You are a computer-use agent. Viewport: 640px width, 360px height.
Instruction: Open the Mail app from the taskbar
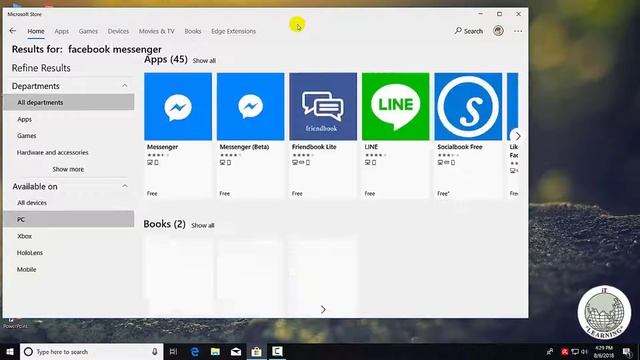tap(236, 351)
